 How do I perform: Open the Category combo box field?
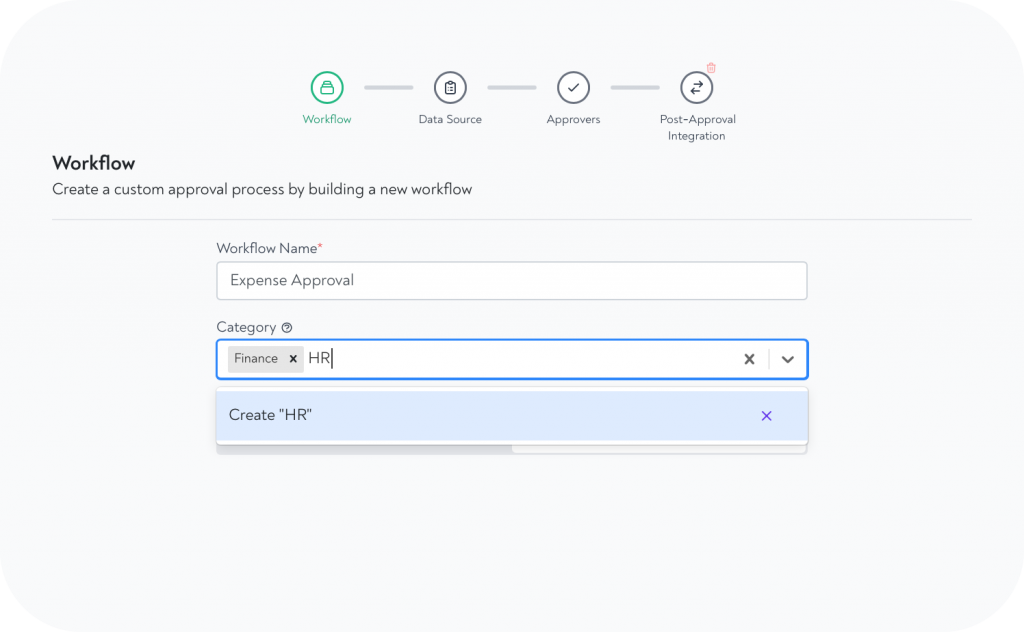pos(500,359)
